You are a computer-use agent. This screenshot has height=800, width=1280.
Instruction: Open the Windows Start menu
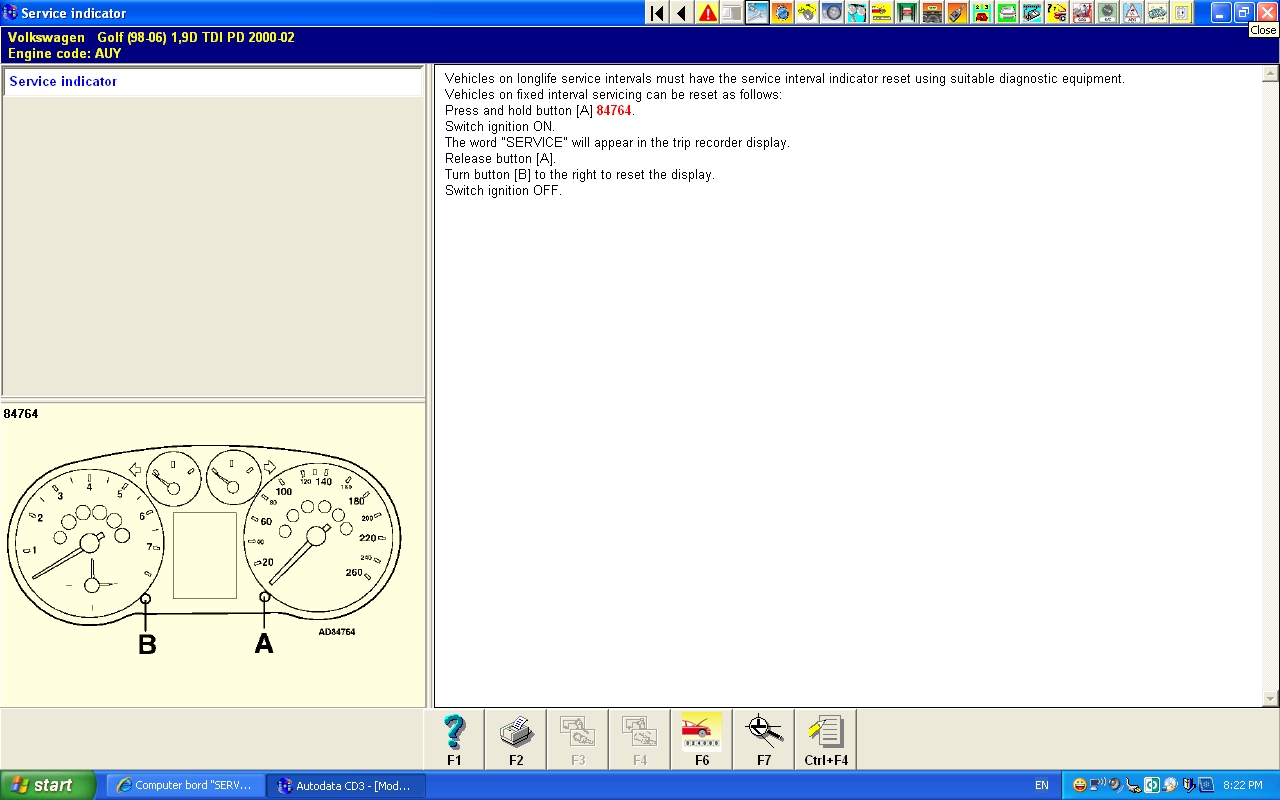[48, 785]
